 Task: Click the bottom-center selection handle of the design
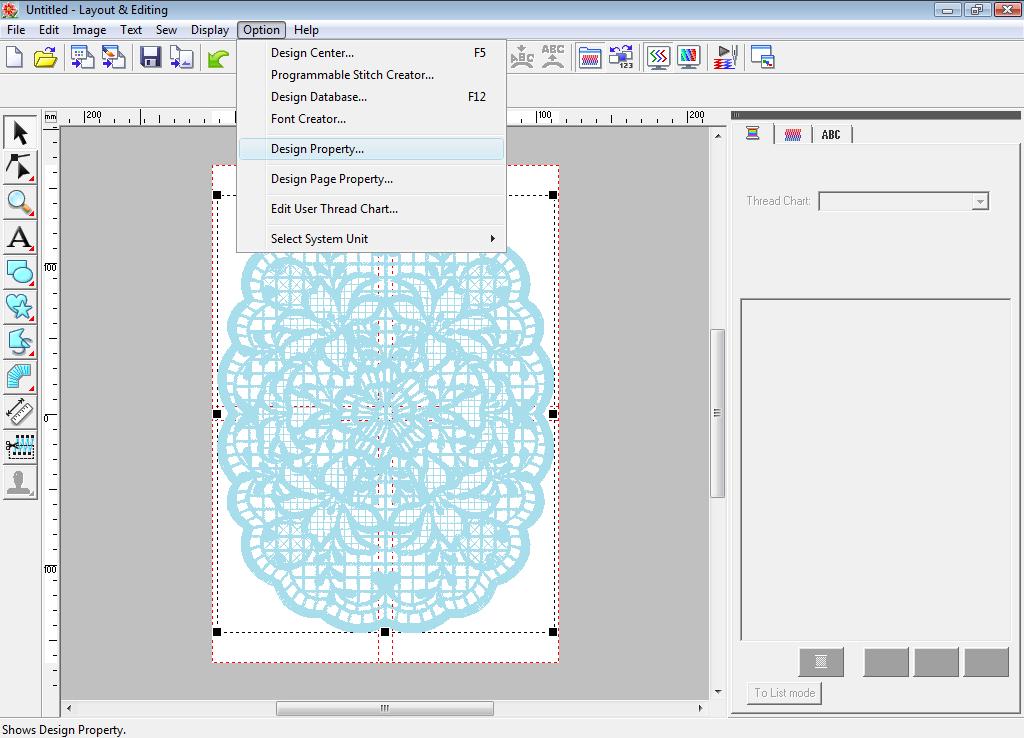point(385,632)
